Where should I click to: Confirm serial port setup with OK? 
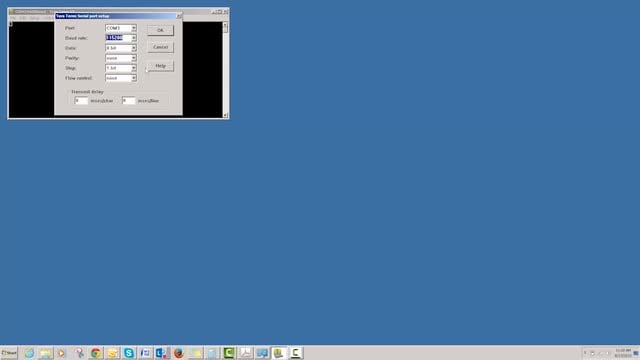pyautogui.click(x=160, y=30)
